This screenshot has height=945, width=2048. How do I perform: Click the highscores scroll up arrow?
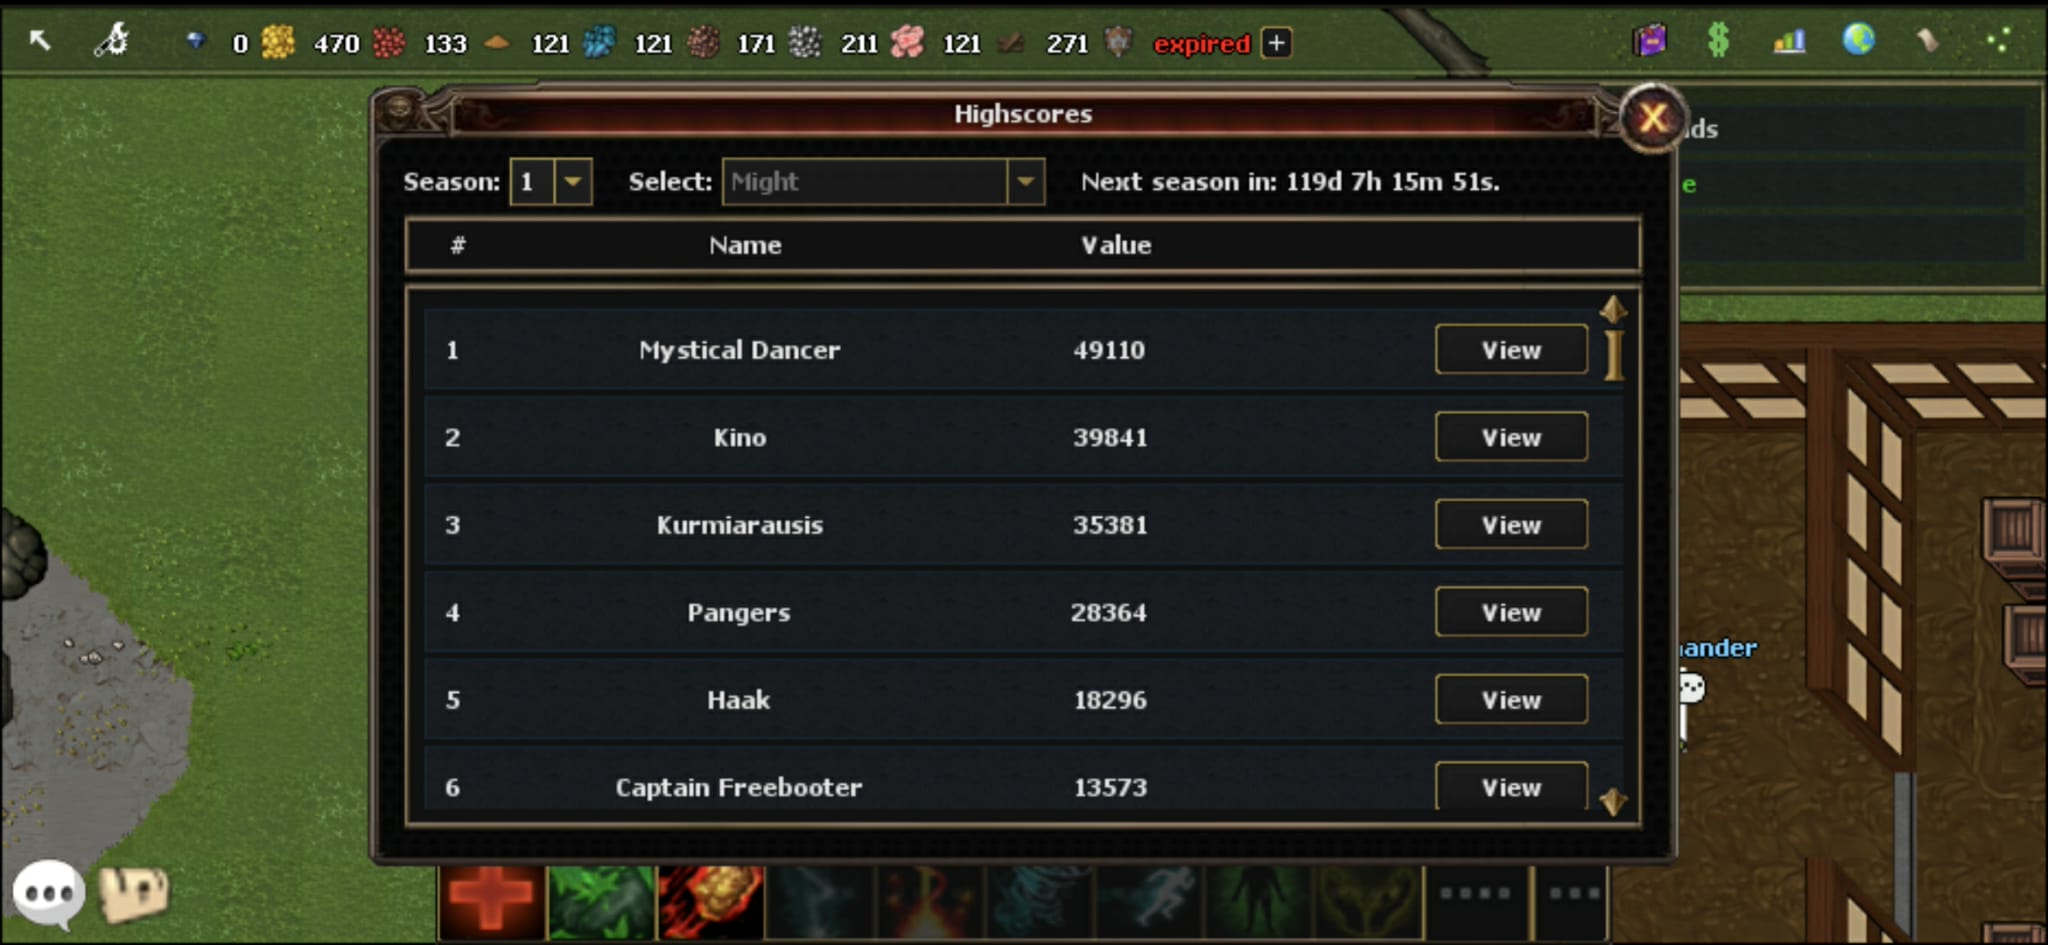1613,308
